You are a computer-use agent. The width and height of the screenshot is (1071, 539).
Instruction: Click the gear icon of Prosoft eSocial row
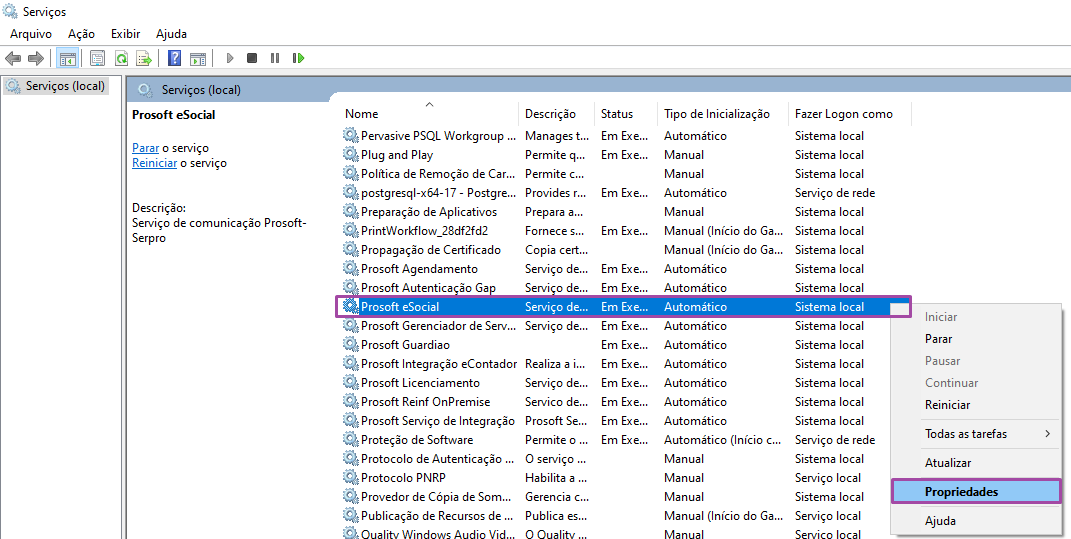[x=350, y=307]
